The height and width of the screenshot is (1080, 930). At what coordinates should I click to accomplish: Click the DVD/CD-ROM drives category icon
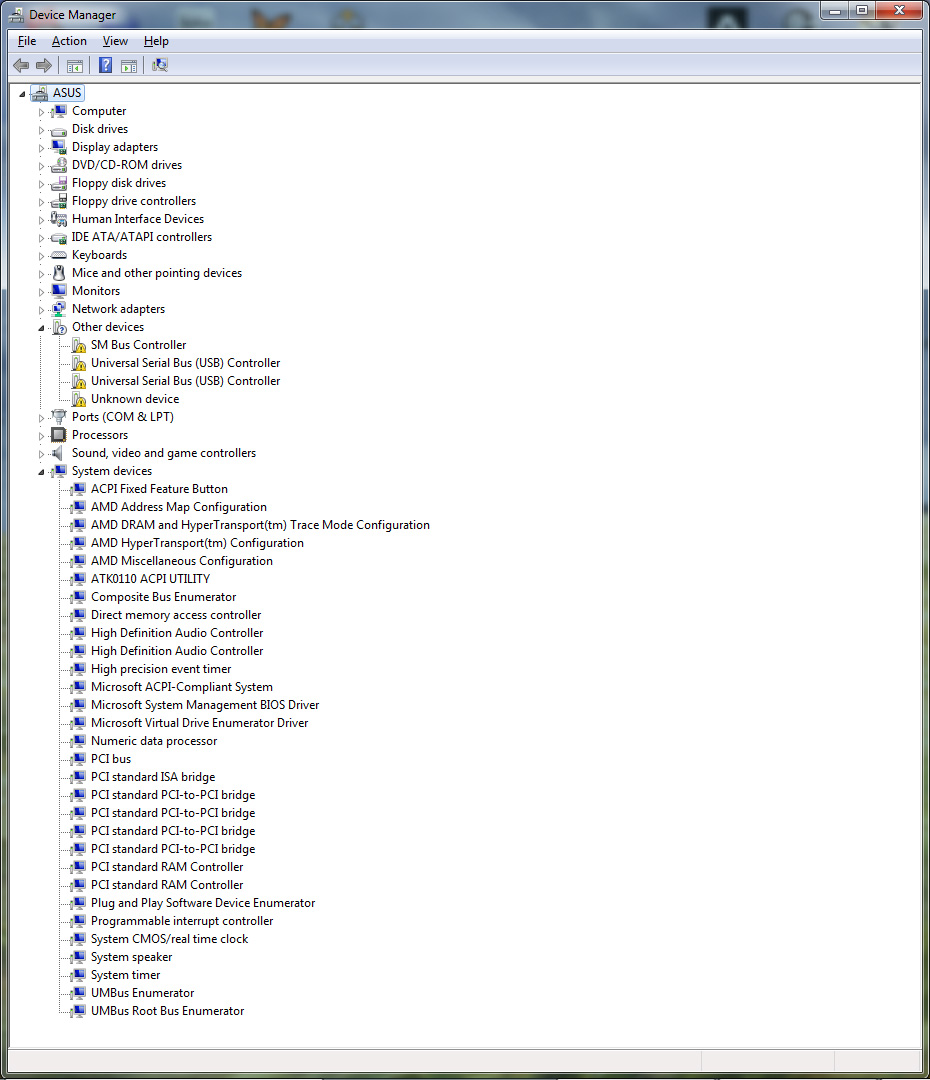coord(59,165)
